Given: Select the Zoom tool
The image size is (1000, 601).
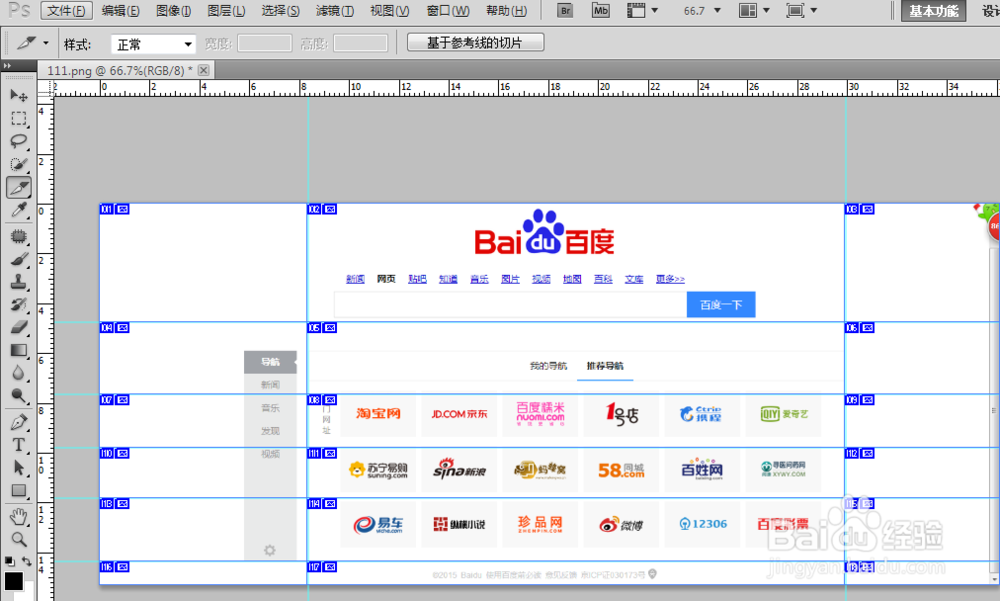Looking at the screenshot, I should (x=18, y=539).
